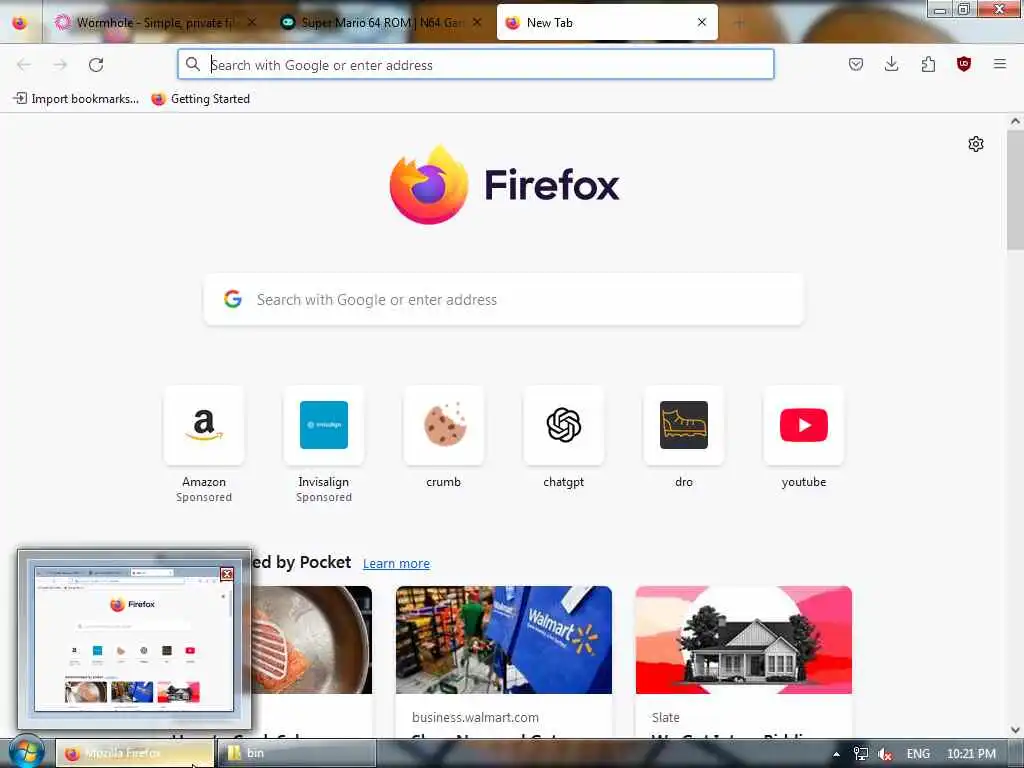Reload the current page
The image size is (1024, 768).
pos(96,65)
